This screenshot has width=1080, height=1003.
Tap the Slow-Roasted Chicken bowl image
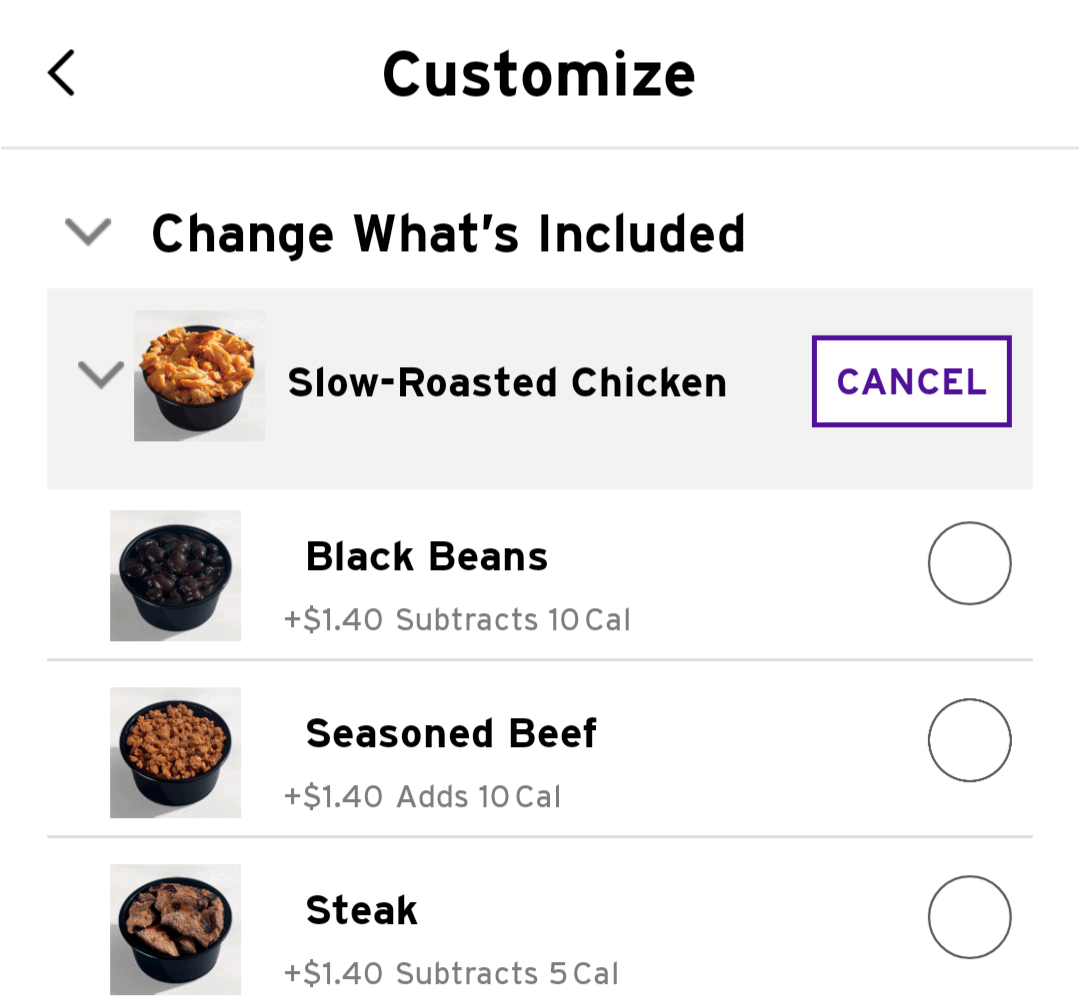(x=199, y=376)
